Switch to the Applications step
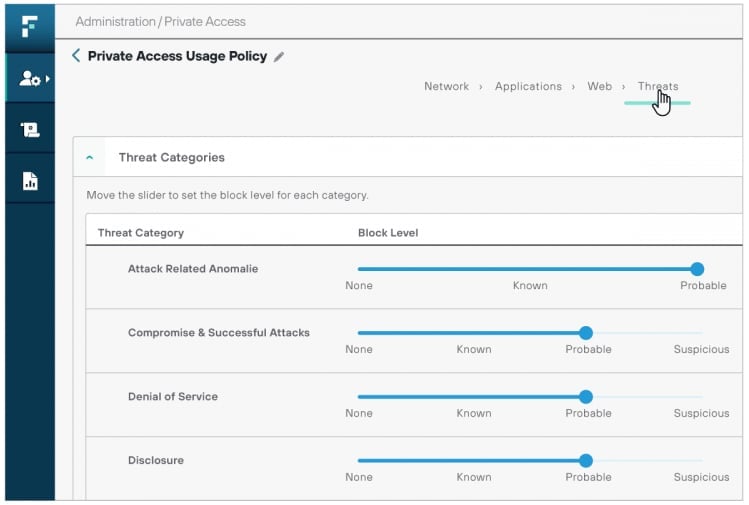The height and width of the screenshot is (505, 749). tap(528, 86)
